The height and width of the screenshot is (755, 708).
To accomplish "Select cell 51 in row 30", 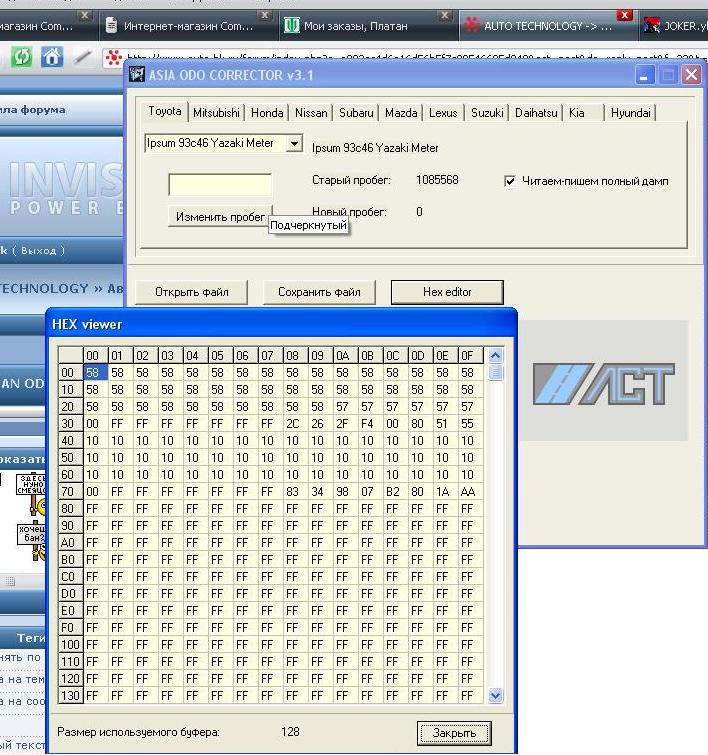I will [446, 424].
